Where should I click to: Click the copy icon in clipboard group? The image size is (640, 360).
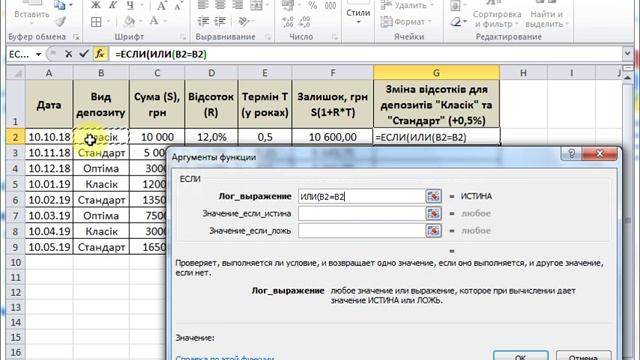[x=60, y=5]
